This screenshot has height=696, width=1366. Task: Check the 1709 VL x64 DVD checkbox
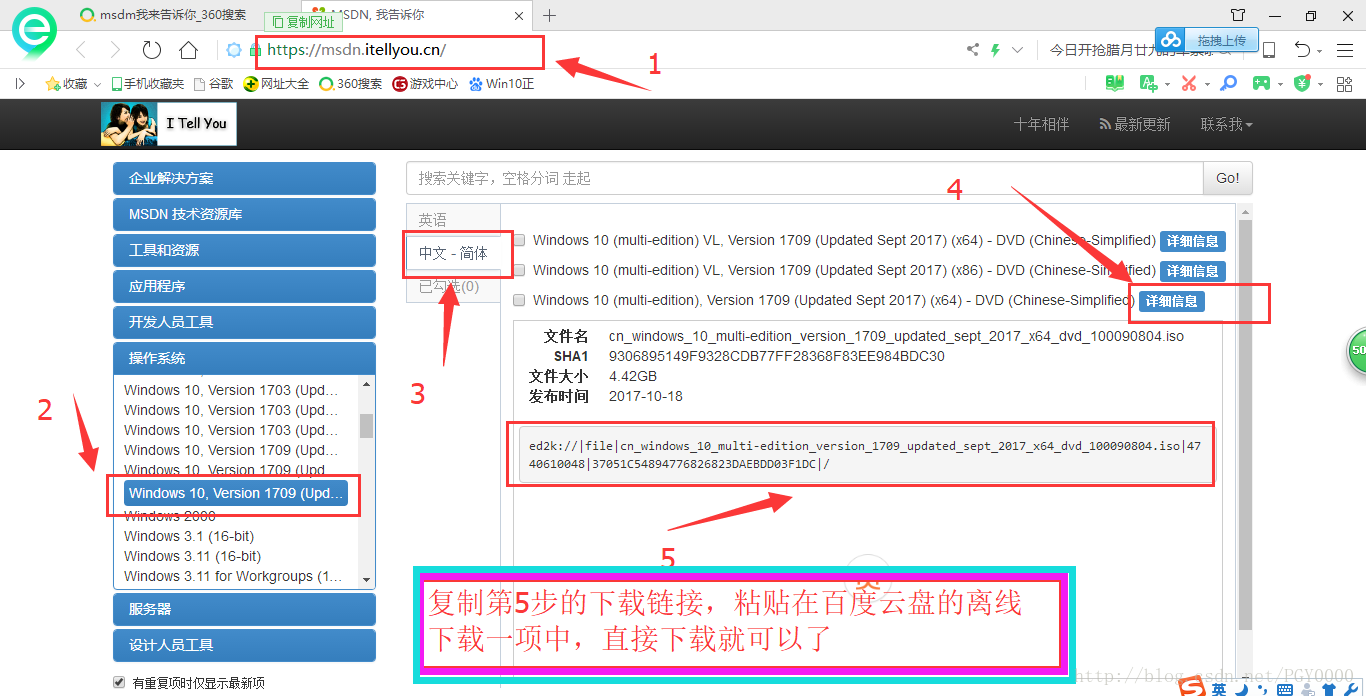click(x=519, y=240)
